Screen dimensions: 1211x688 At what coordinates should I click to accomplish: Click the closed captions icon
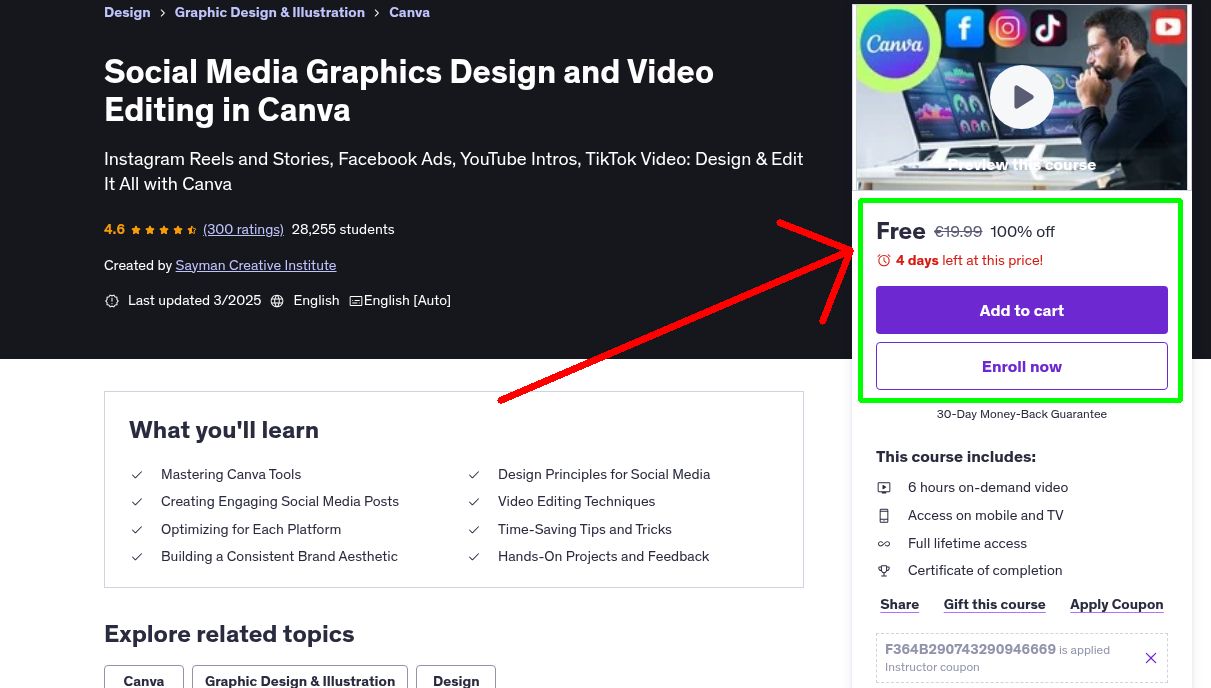(x=355, y=300)
